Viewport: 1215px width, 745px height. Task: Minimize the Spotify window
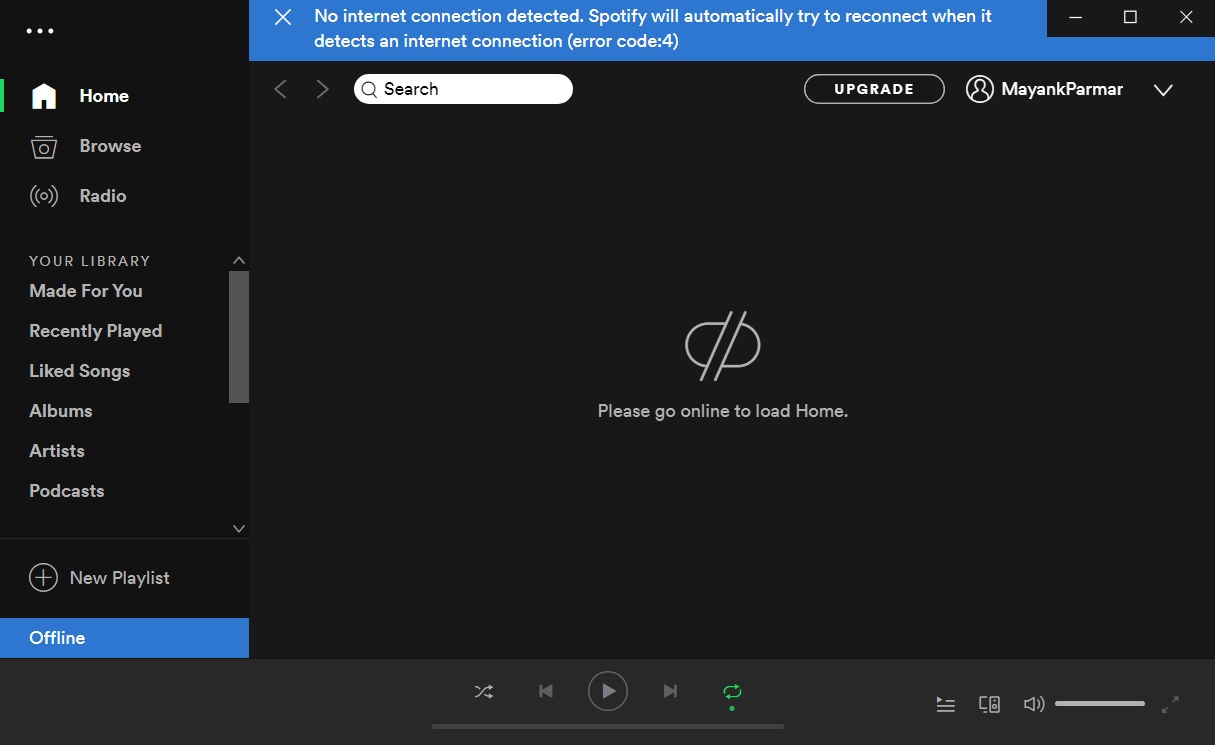tap(1075, 17)
